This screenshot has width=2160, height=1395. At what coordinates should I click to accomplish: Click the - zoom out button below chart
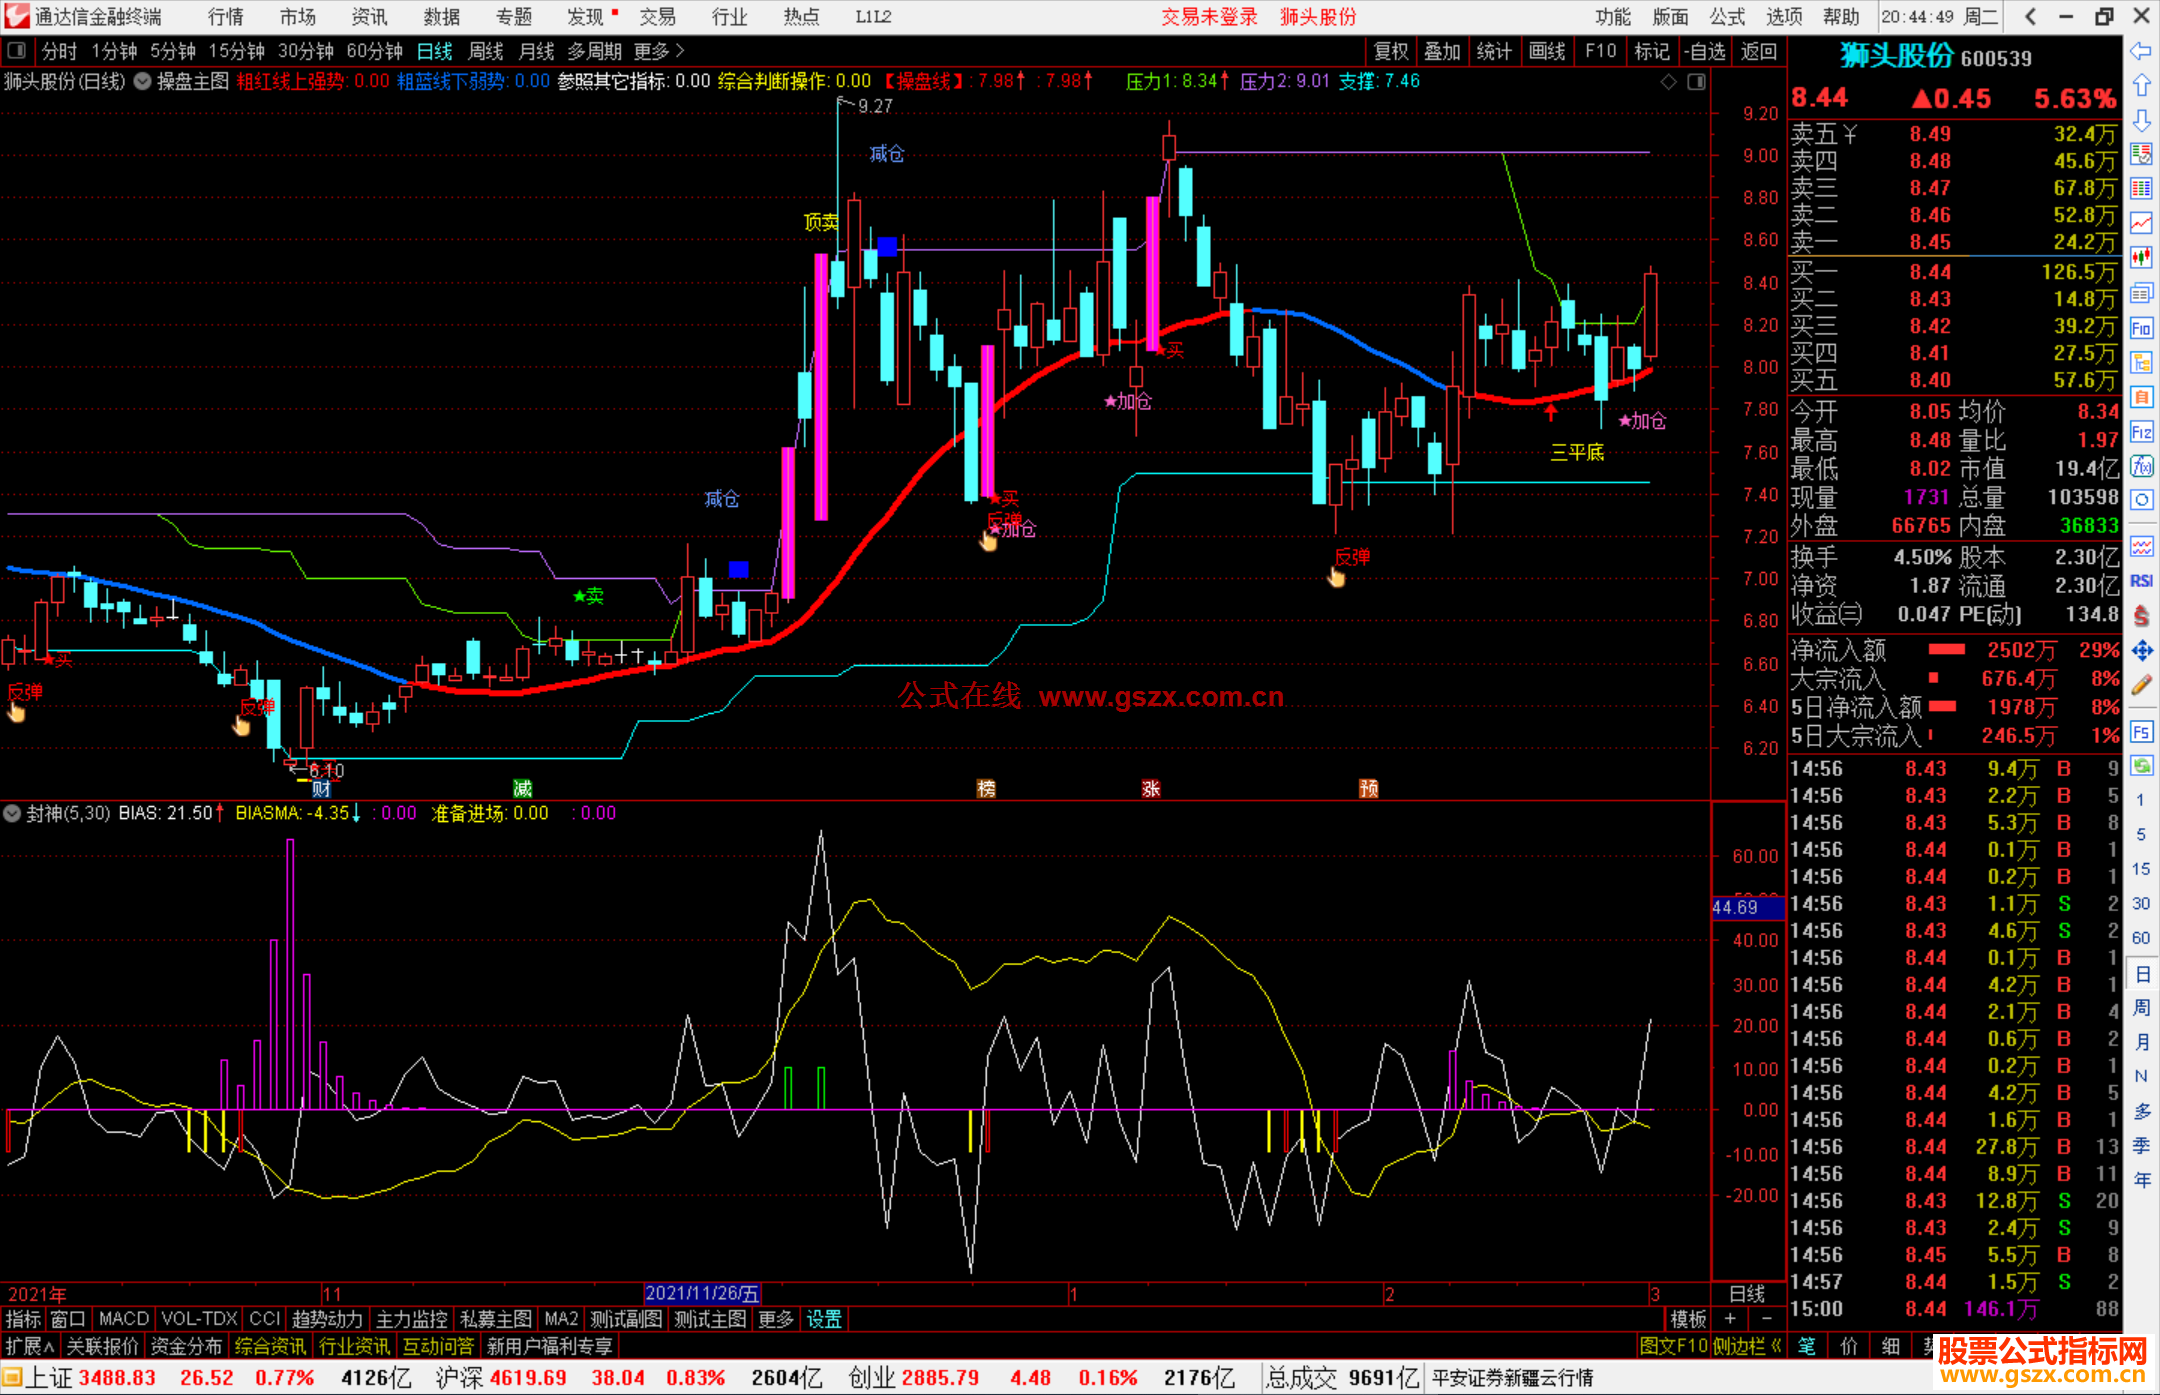[x=1767, y=1319]
